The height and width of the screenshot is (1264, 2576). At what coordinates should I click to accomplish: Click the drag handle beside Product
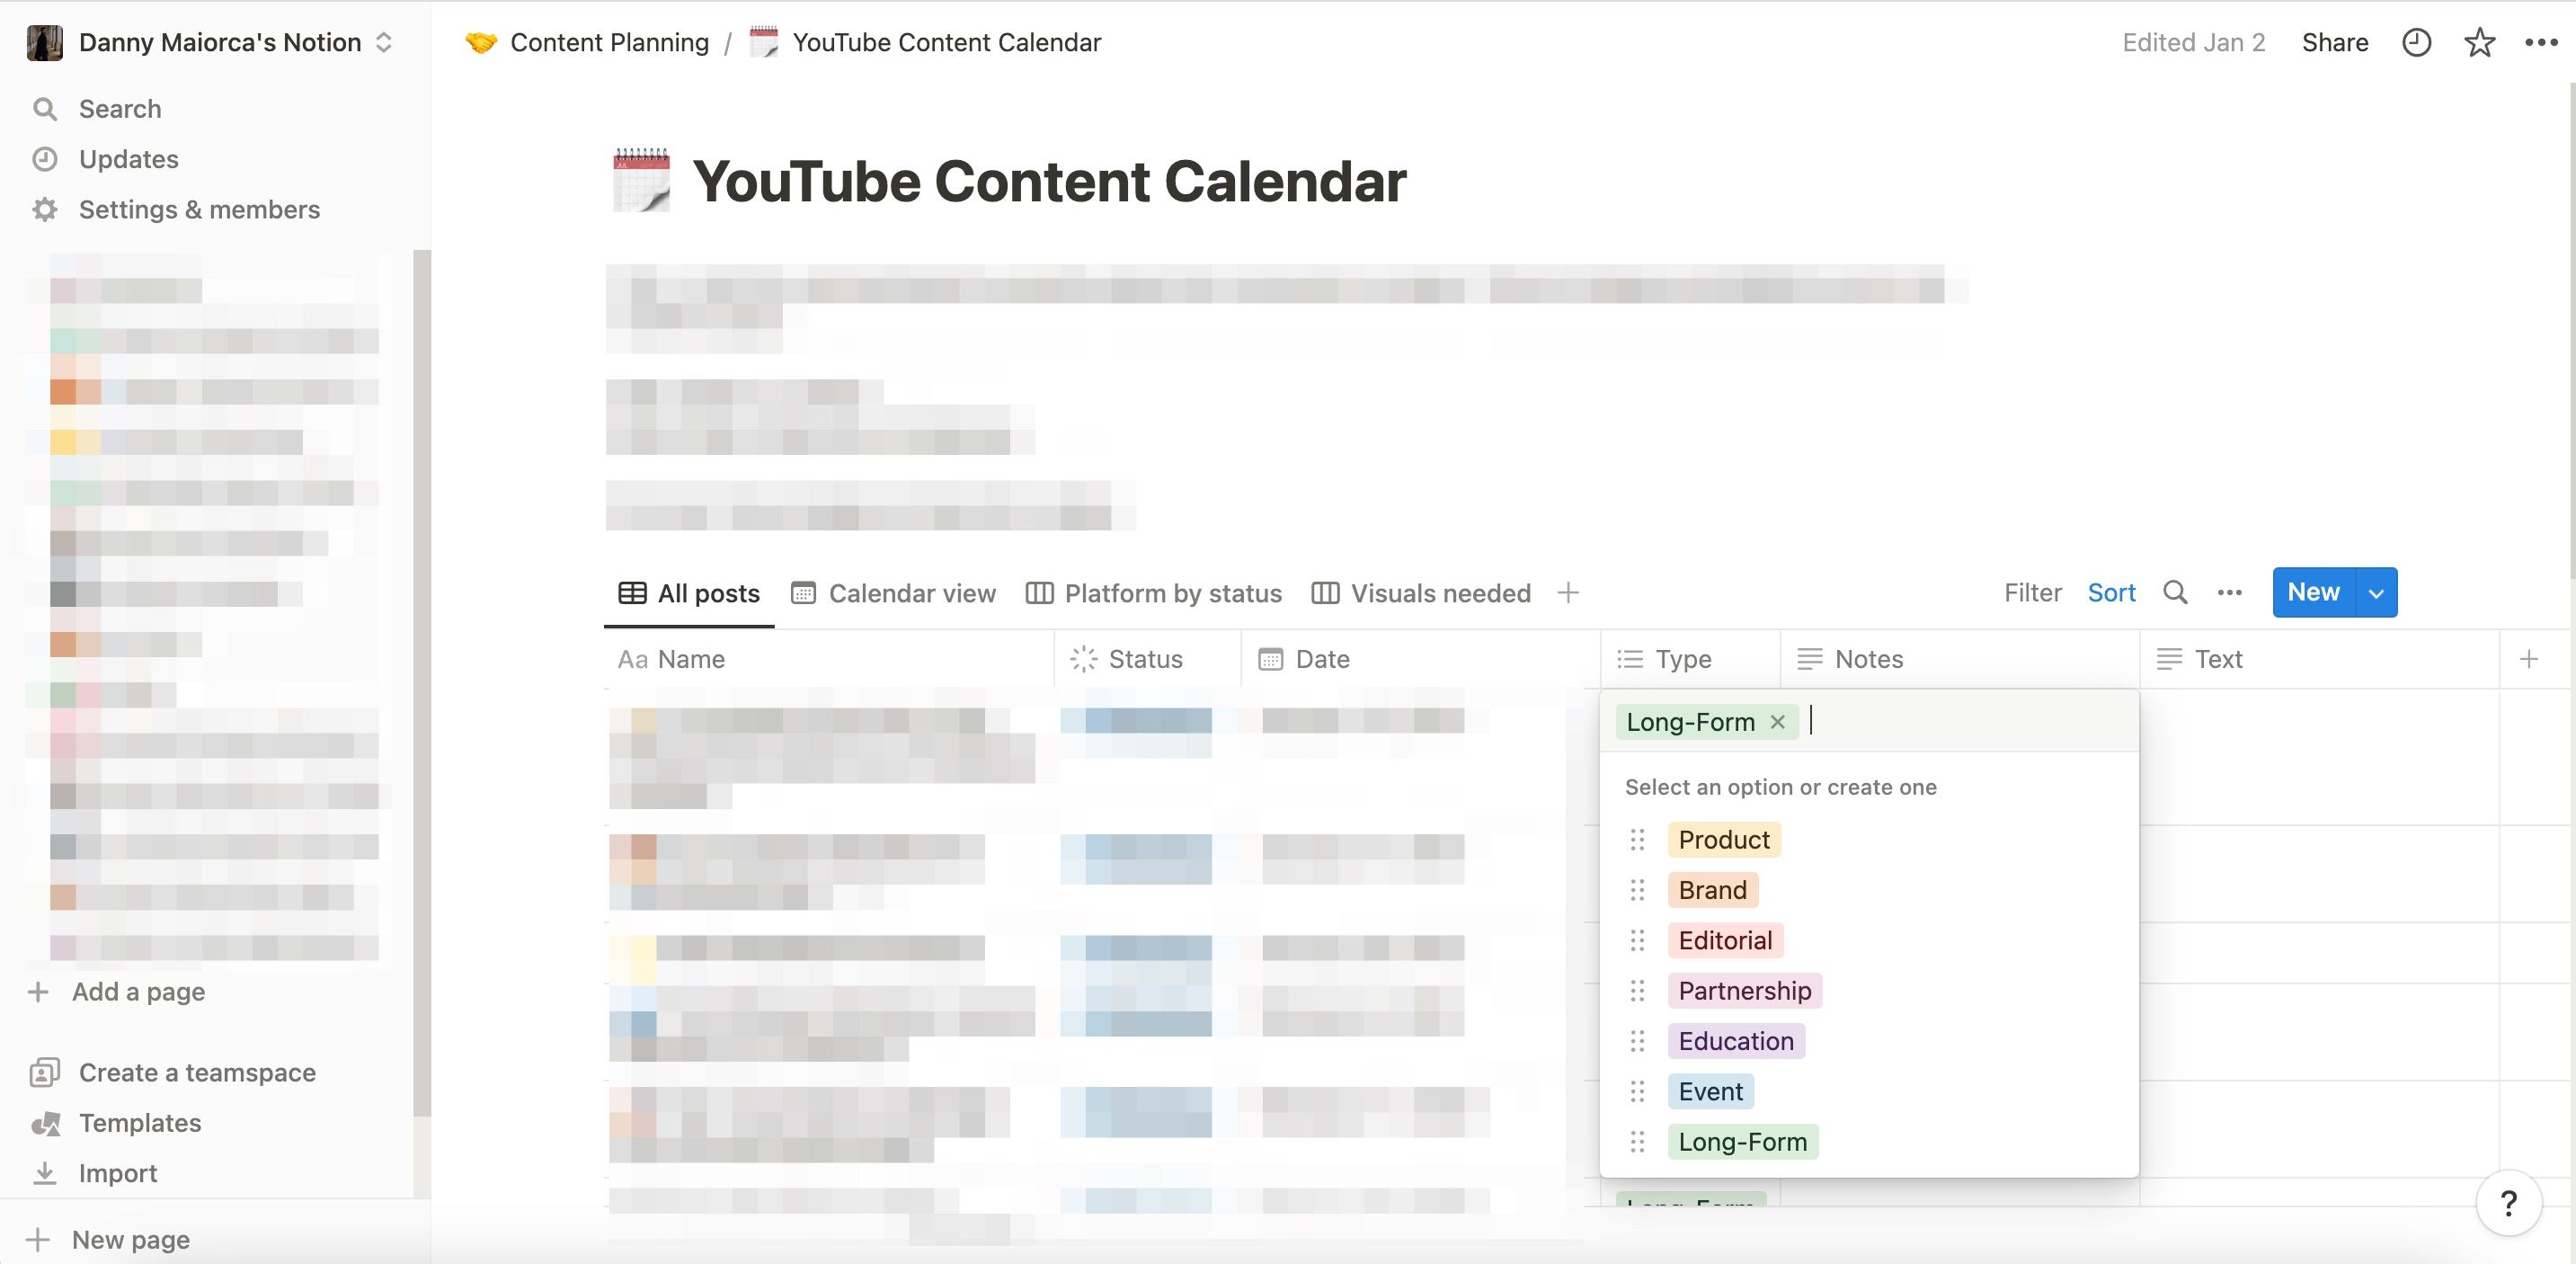pos(1637,839)
